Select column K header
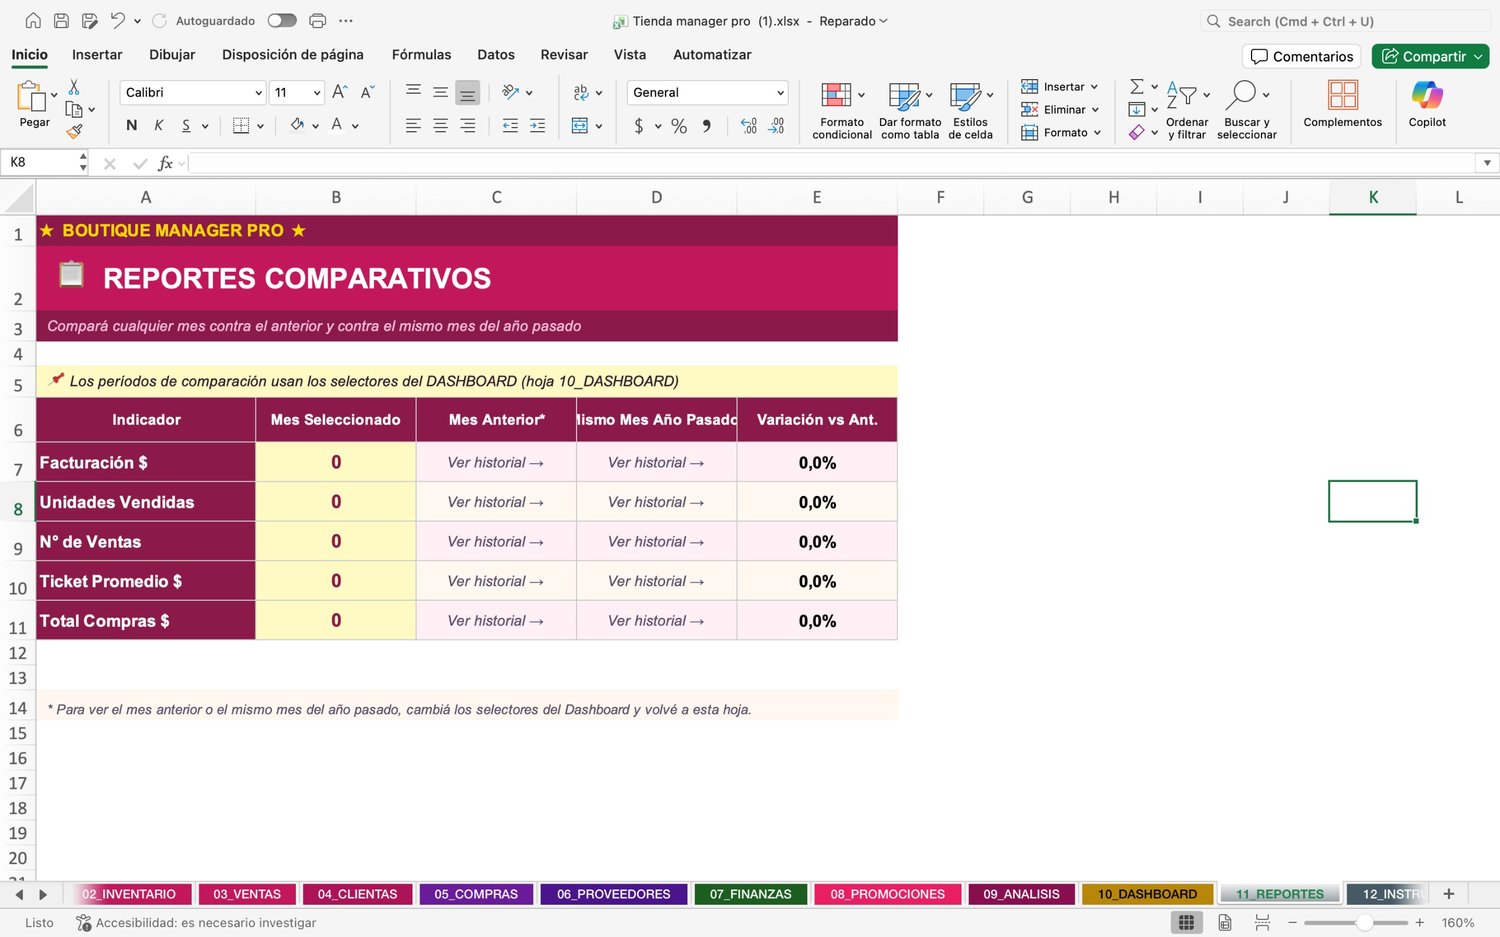1500x937 pixels. (x=1373, y=197)
